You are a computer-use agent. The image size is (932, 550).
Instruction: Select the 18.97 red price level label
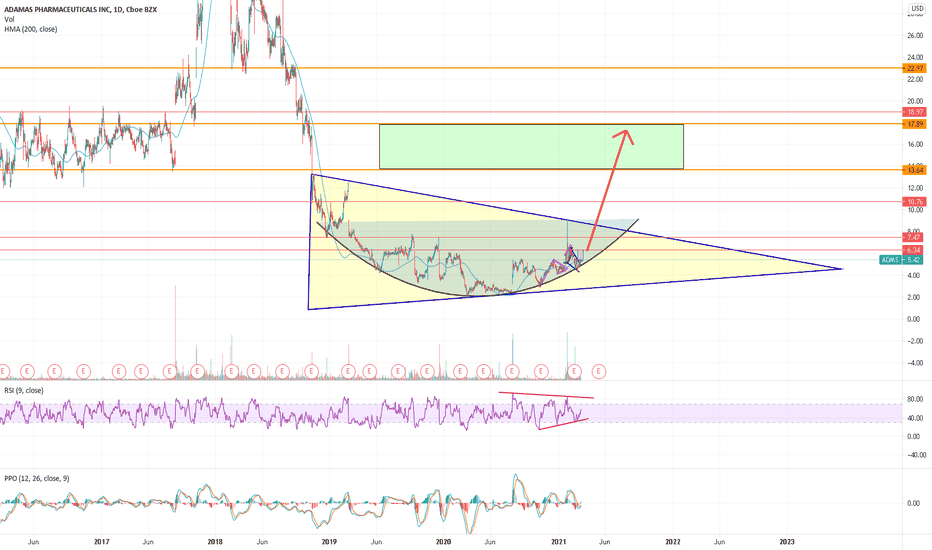pyautogui.click(x=914, y=112)
